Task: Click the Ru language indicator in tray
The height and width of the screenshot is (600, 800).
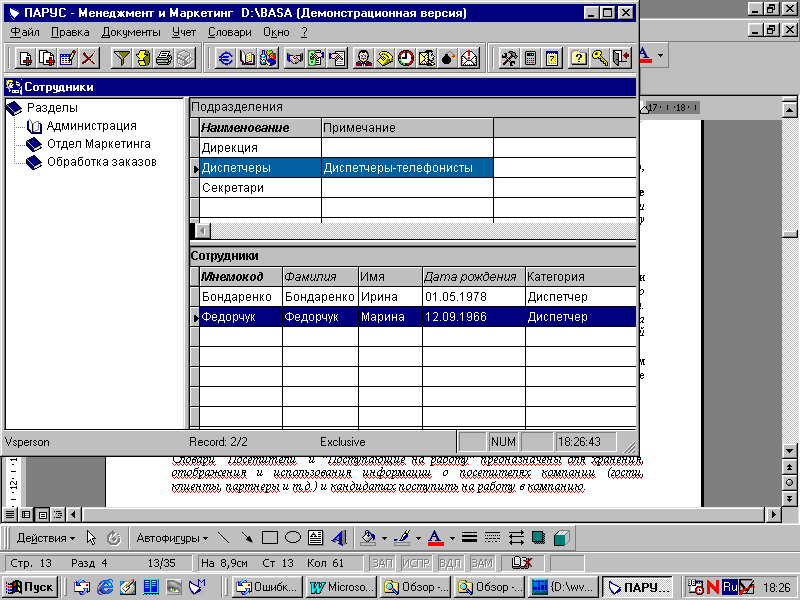Action: pos(730,587)
